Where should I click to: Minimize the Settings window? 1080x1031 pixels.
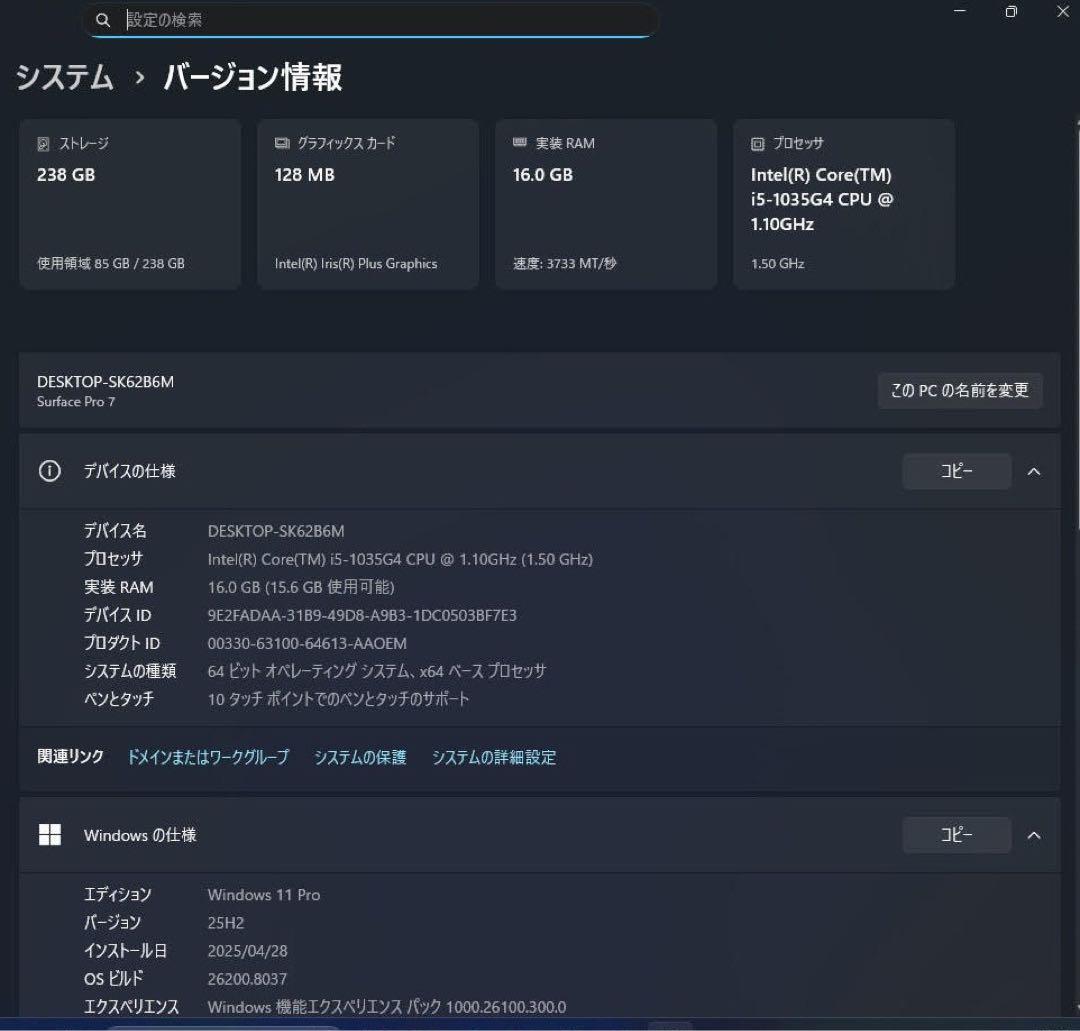[959, 12]
